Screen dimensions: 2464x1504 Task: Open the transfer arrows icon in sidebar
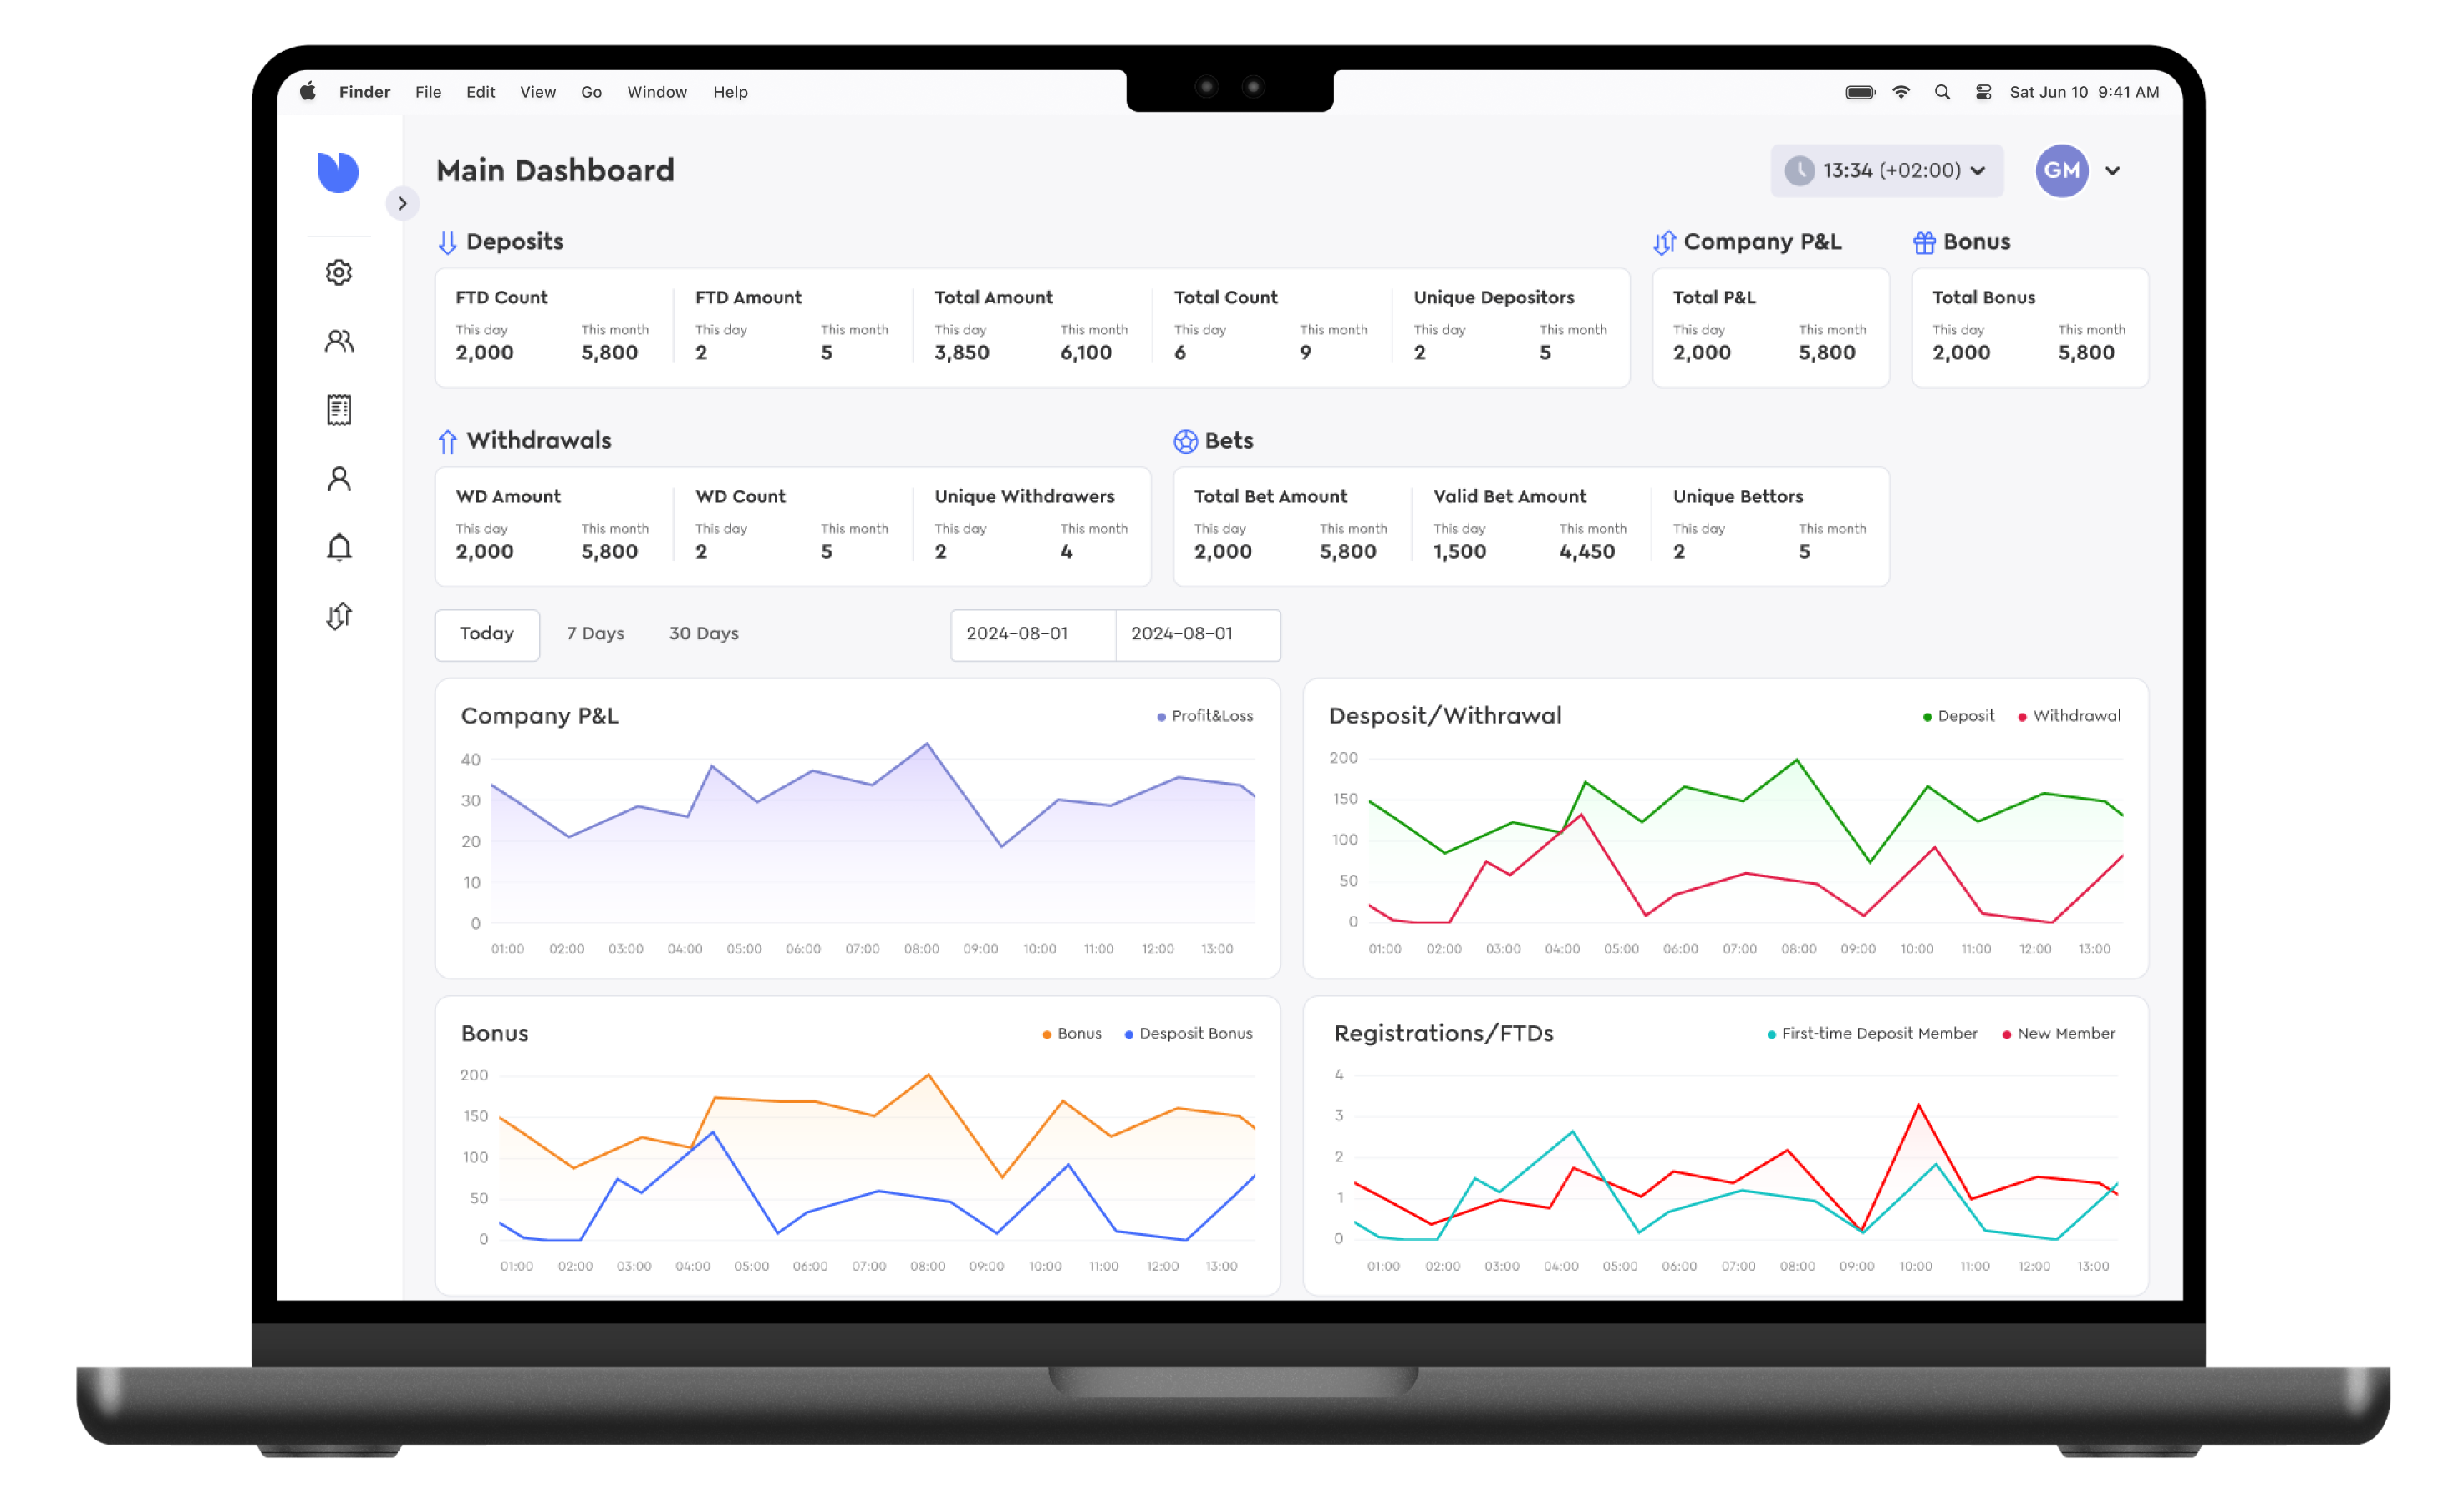pyautogui.click(x=339, y=616)
